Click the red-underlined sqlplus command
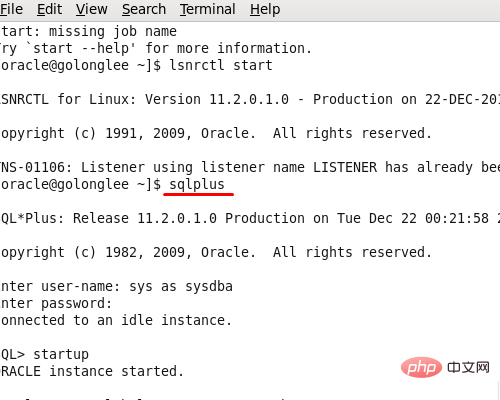 (x=197, y=184)
